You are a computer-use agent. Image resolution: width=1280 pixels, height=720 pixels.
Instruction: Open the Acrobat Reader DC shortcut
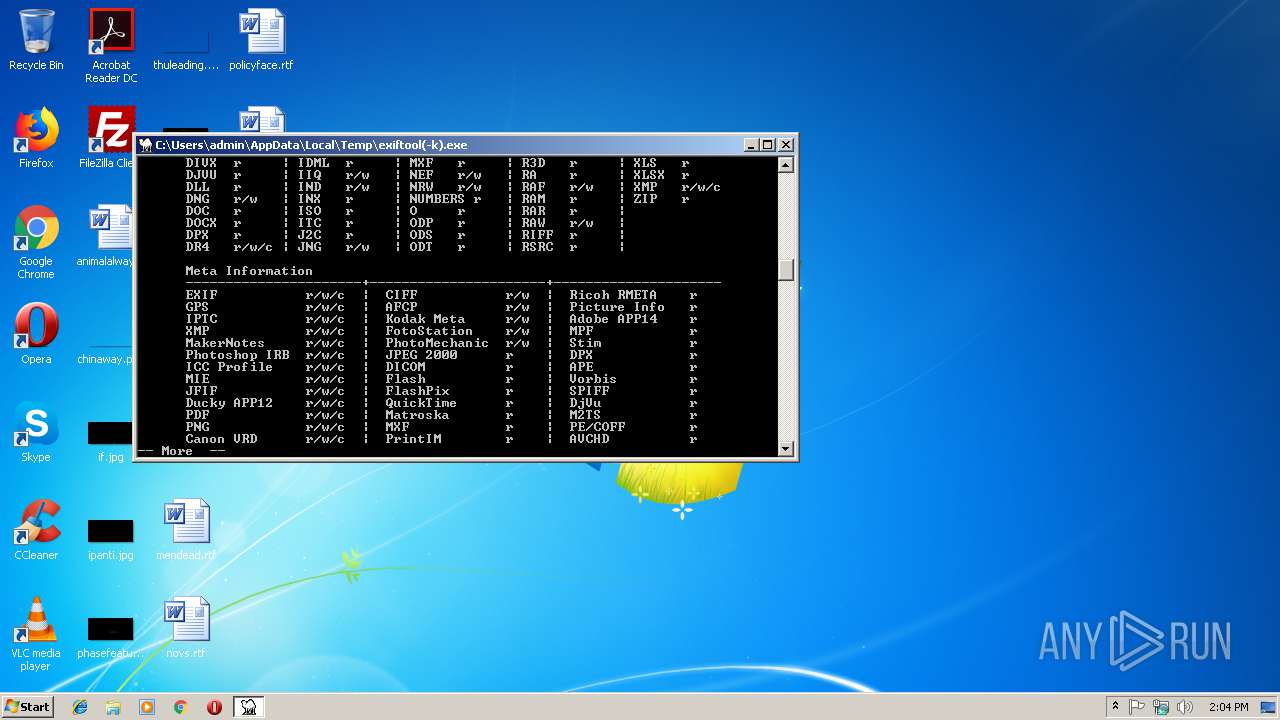(111, 46)
